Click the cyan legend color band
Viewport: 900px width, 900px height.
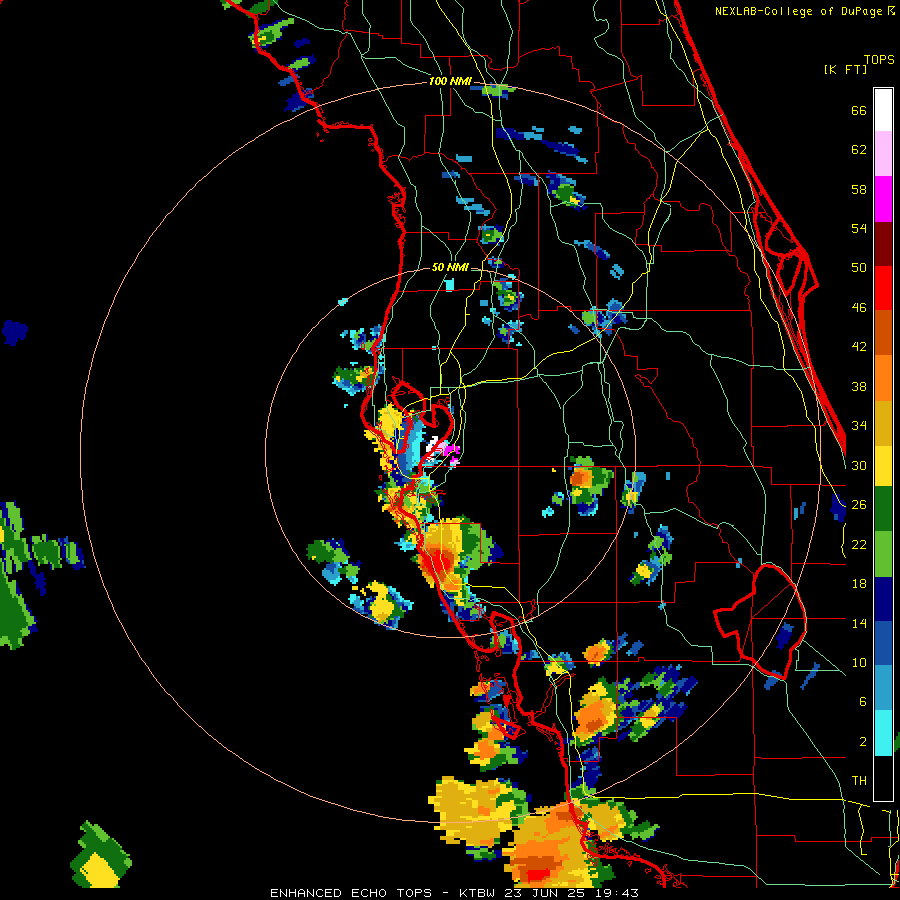(883, 733)
